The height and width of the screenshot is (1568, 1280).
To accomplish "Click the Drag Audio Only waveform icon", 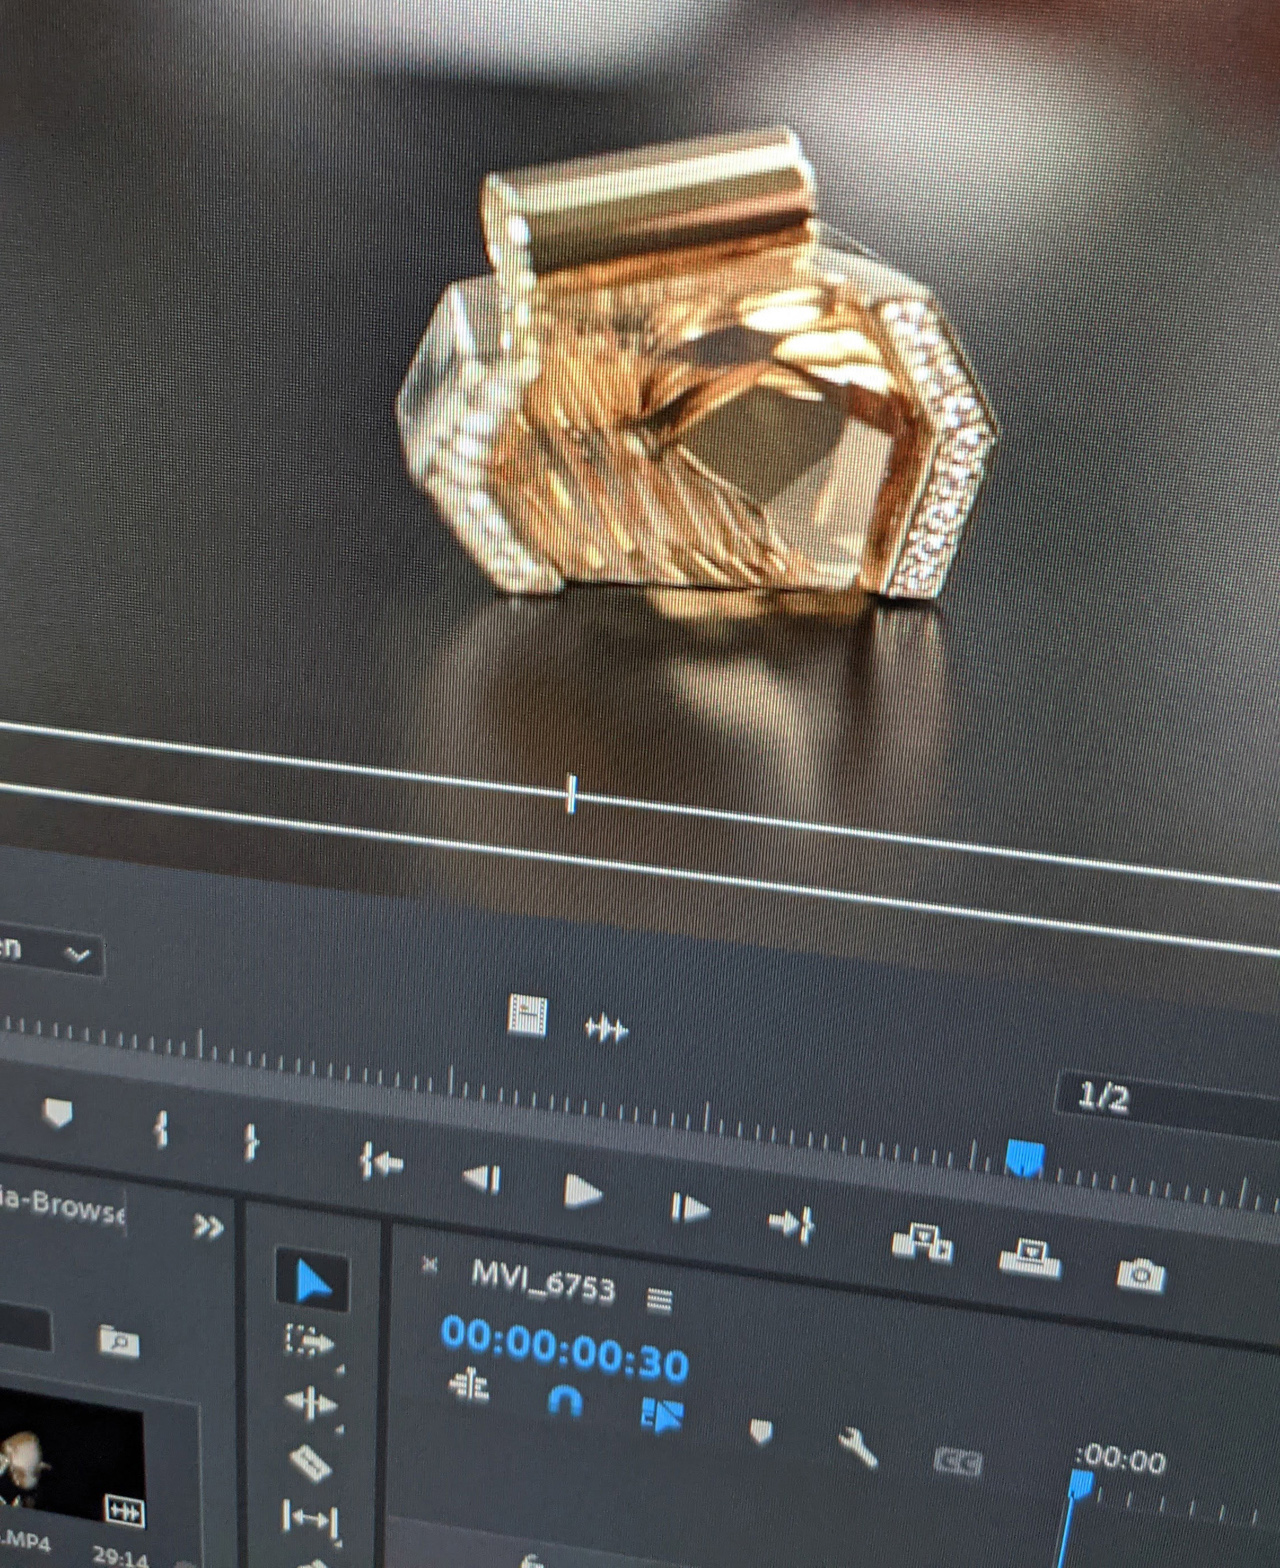I will (x=606, y=1027).
